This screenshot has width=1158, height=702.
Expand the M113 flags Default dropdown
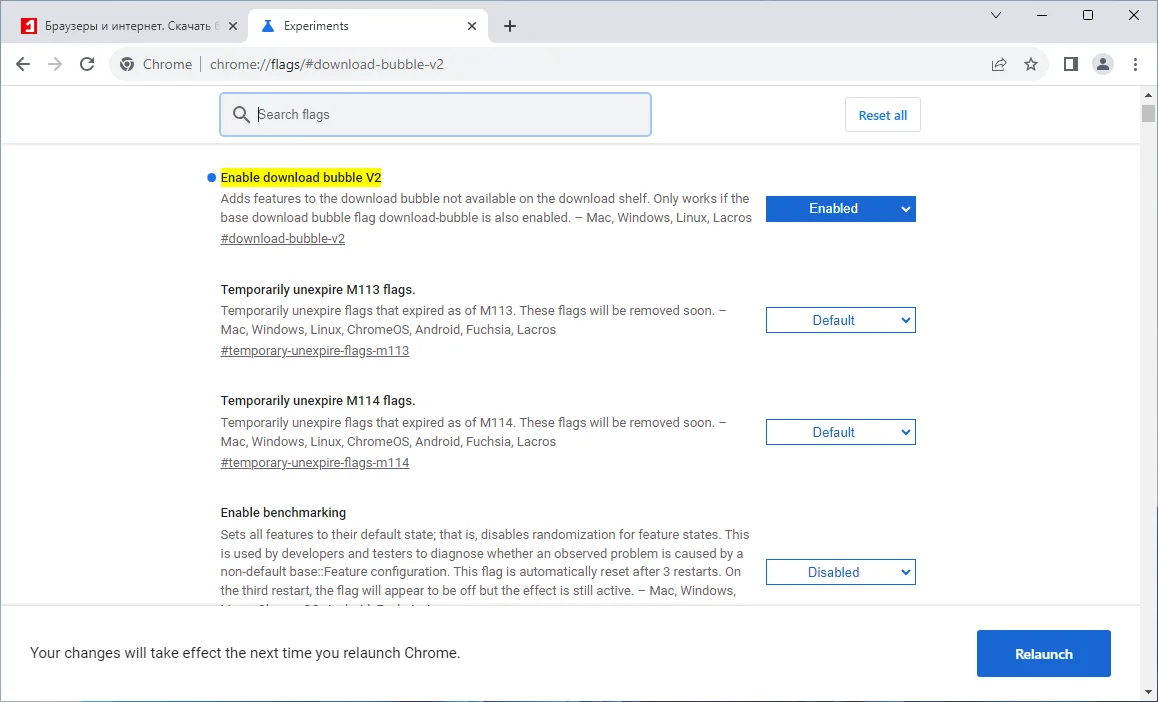pos(840,321)
